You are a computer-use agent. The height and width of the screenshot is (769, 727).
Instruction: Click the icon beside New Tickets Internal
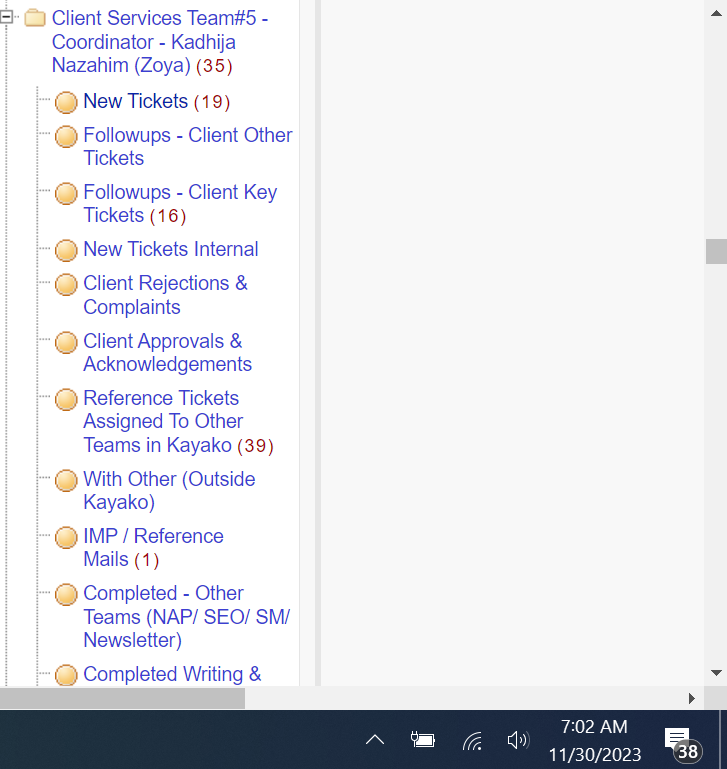pyautogui.click(x=66, y=250)
